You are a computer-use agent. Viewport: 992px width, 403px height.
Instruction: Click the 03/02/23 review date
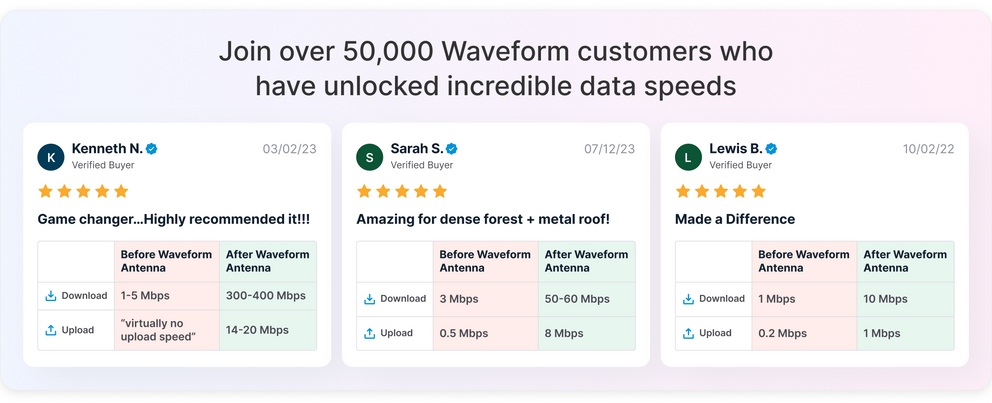289,149
